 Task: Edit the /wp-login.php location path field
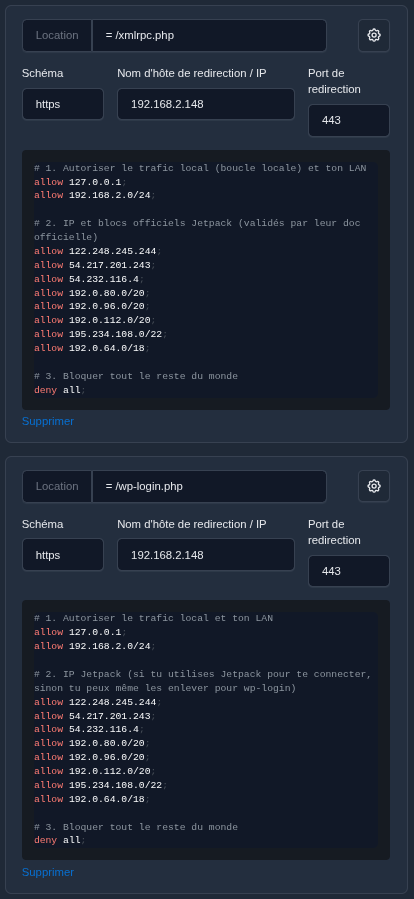pos(209,486)
